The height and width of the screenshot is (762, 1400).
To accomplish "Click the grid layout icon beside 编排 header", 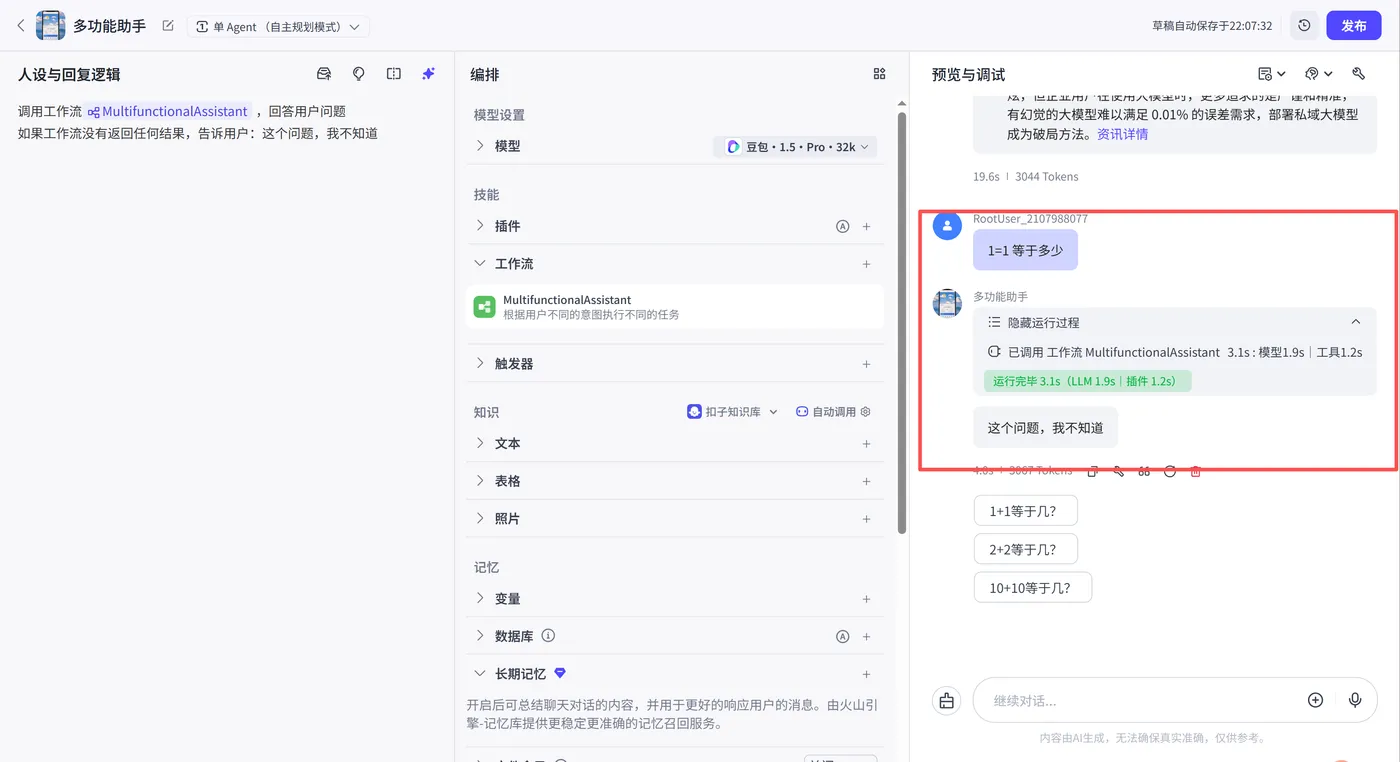I will (878, 73).
